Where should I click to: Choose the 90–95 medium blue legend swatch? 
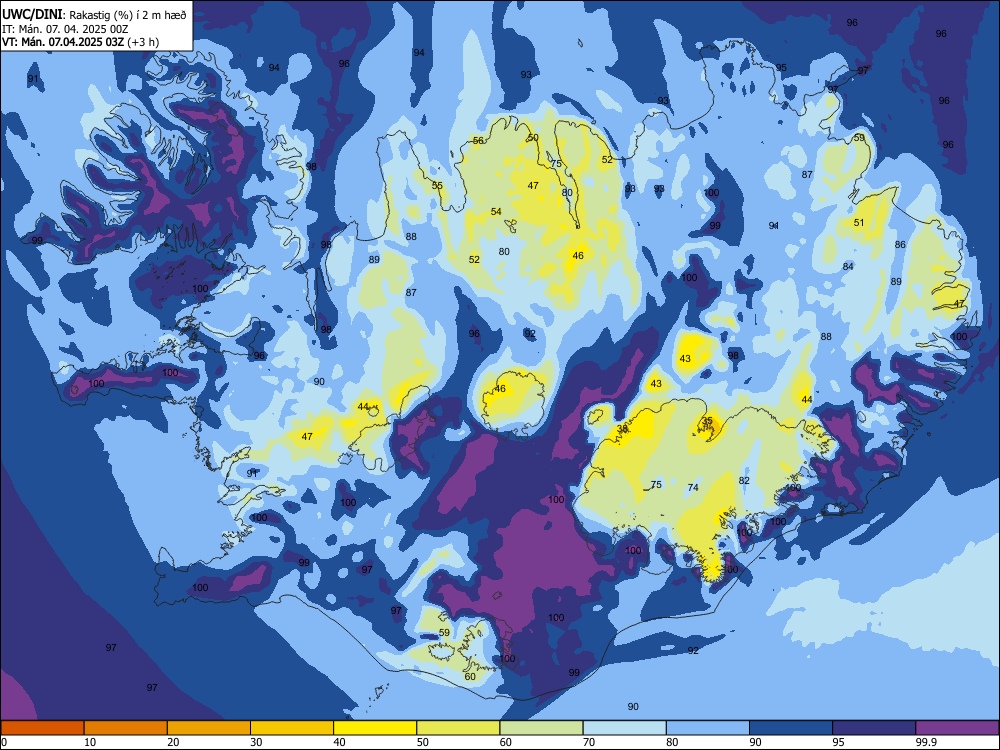791,728
